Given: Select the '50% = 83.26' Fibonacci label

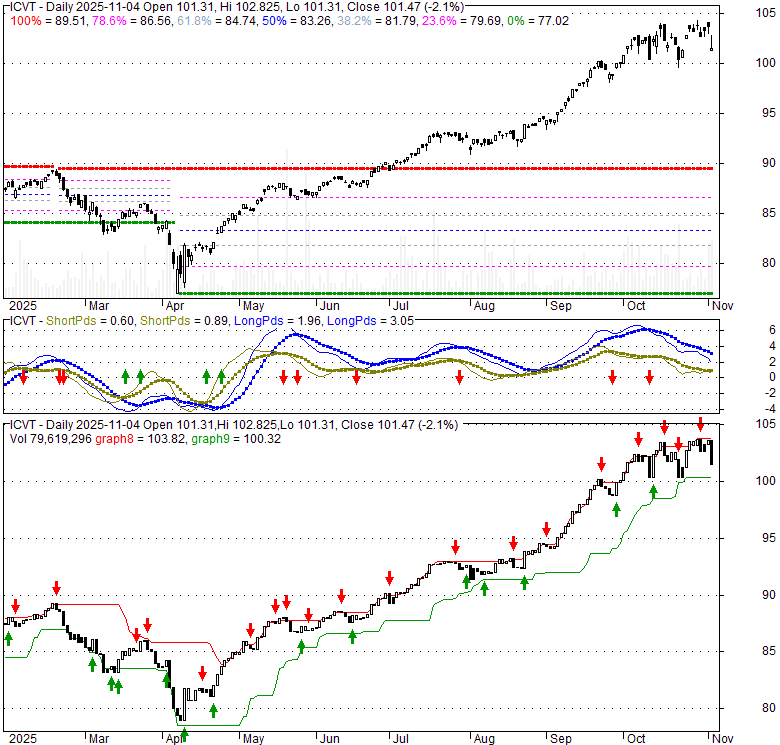Looking at the screenshot, I should coord(296,21).
